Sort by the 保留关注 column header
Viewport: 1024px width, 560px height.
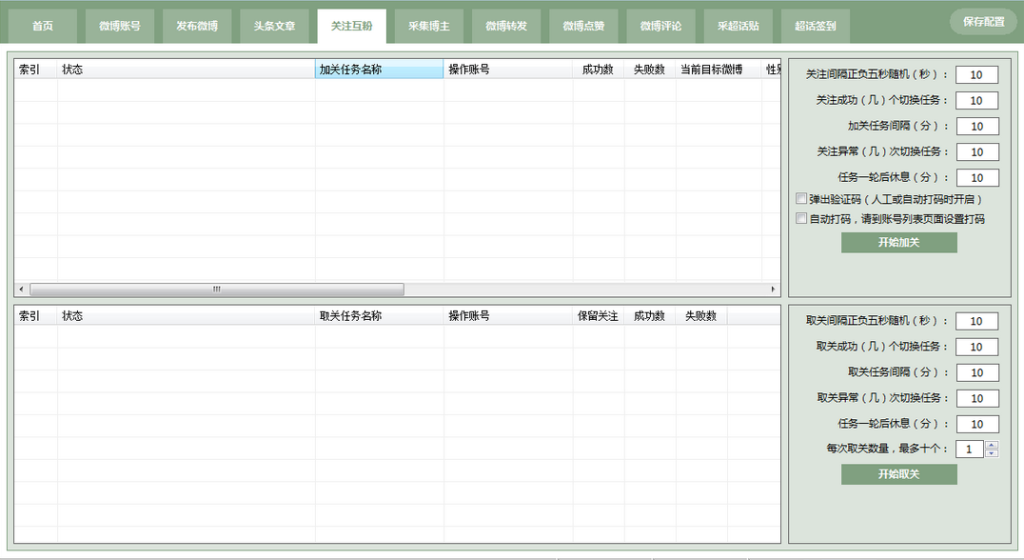tap(598, 316)
